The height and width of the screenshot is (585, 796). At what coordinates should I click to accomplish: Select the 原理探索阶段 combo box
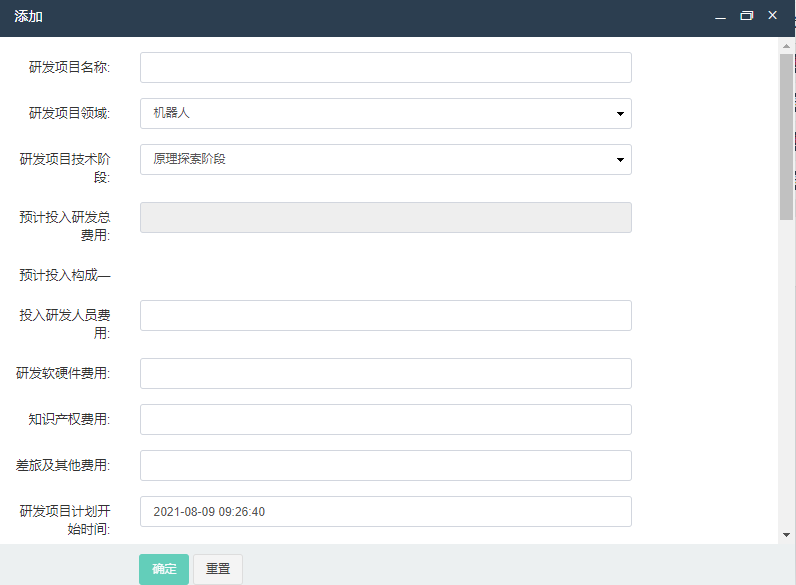point(386,159)
